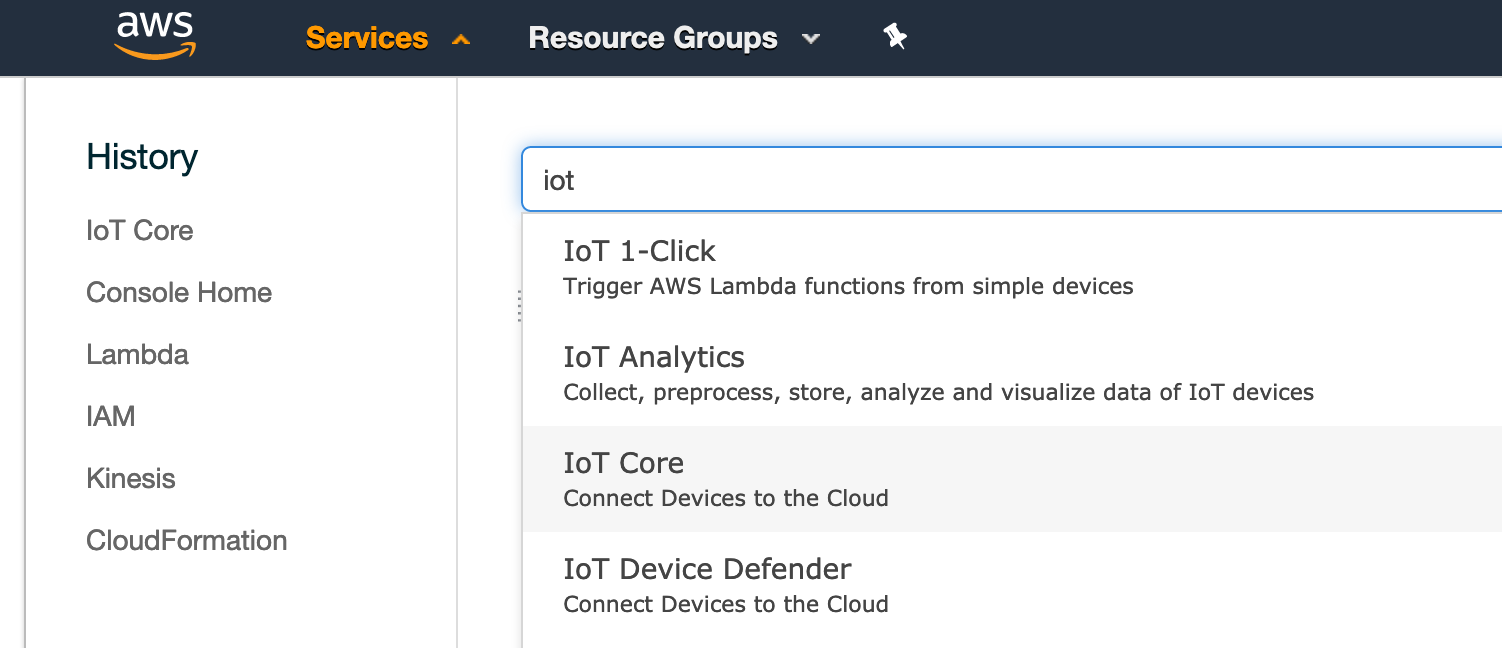Click the pin shortcut icon in the header

point(894,38)
